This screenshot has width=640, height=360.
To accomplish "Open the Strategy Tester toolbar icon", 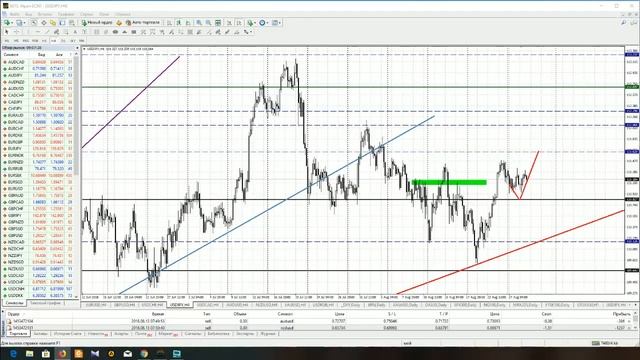I will 71,22.
